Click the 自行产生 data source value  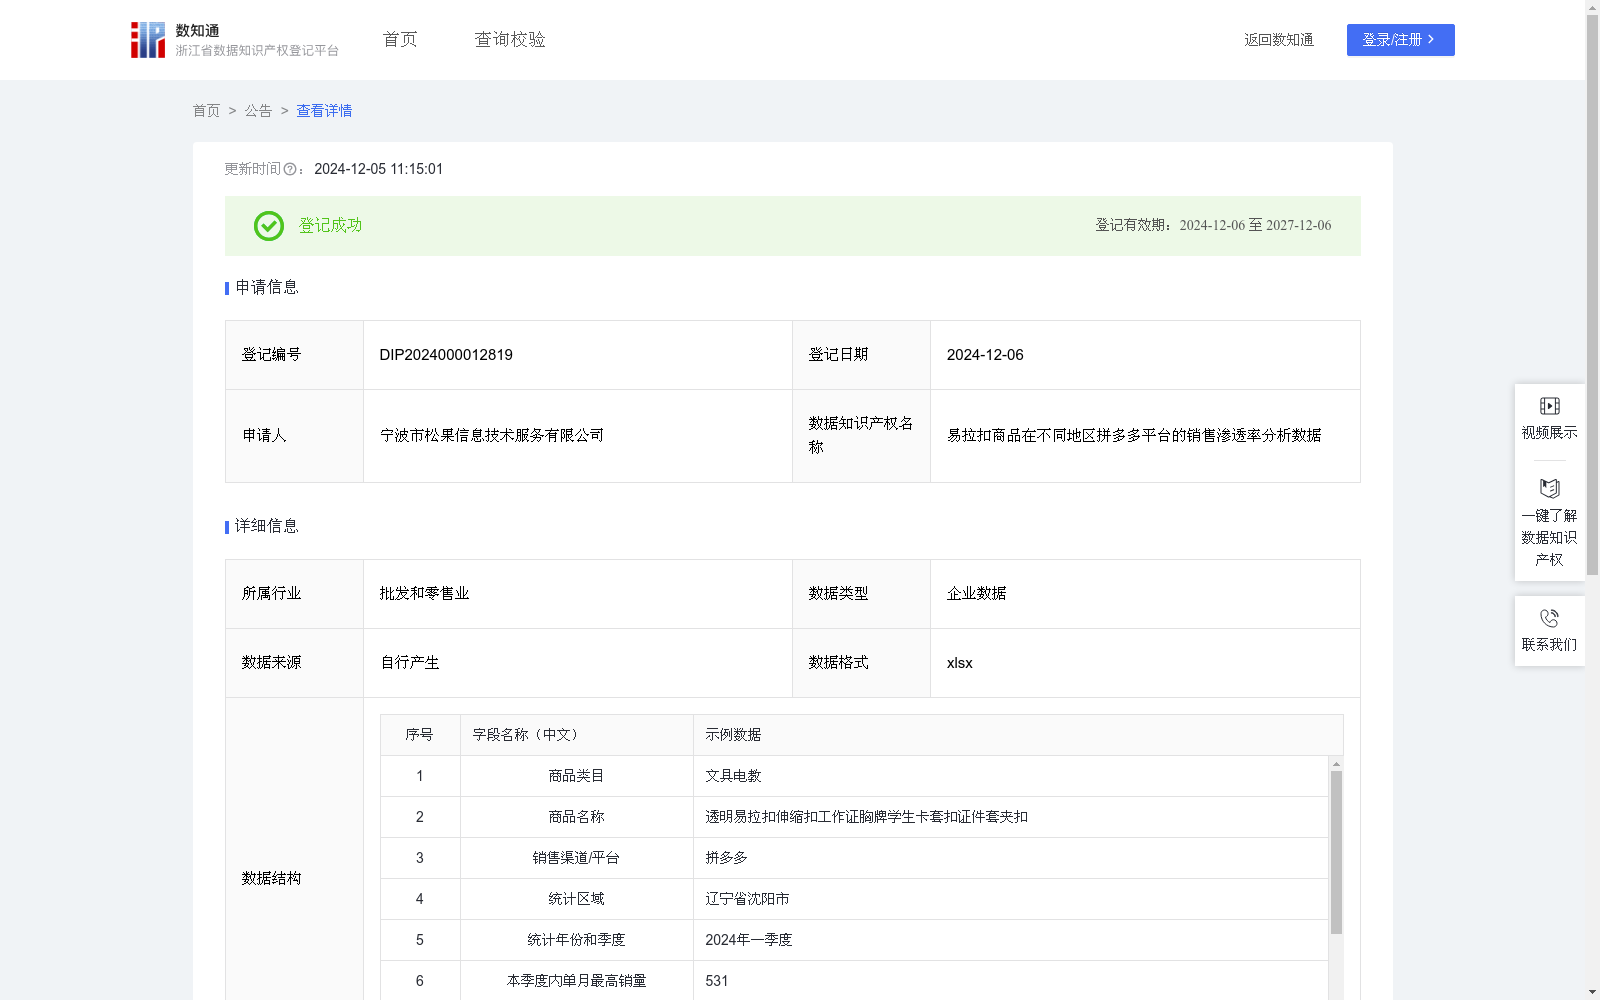click(409, 663)
